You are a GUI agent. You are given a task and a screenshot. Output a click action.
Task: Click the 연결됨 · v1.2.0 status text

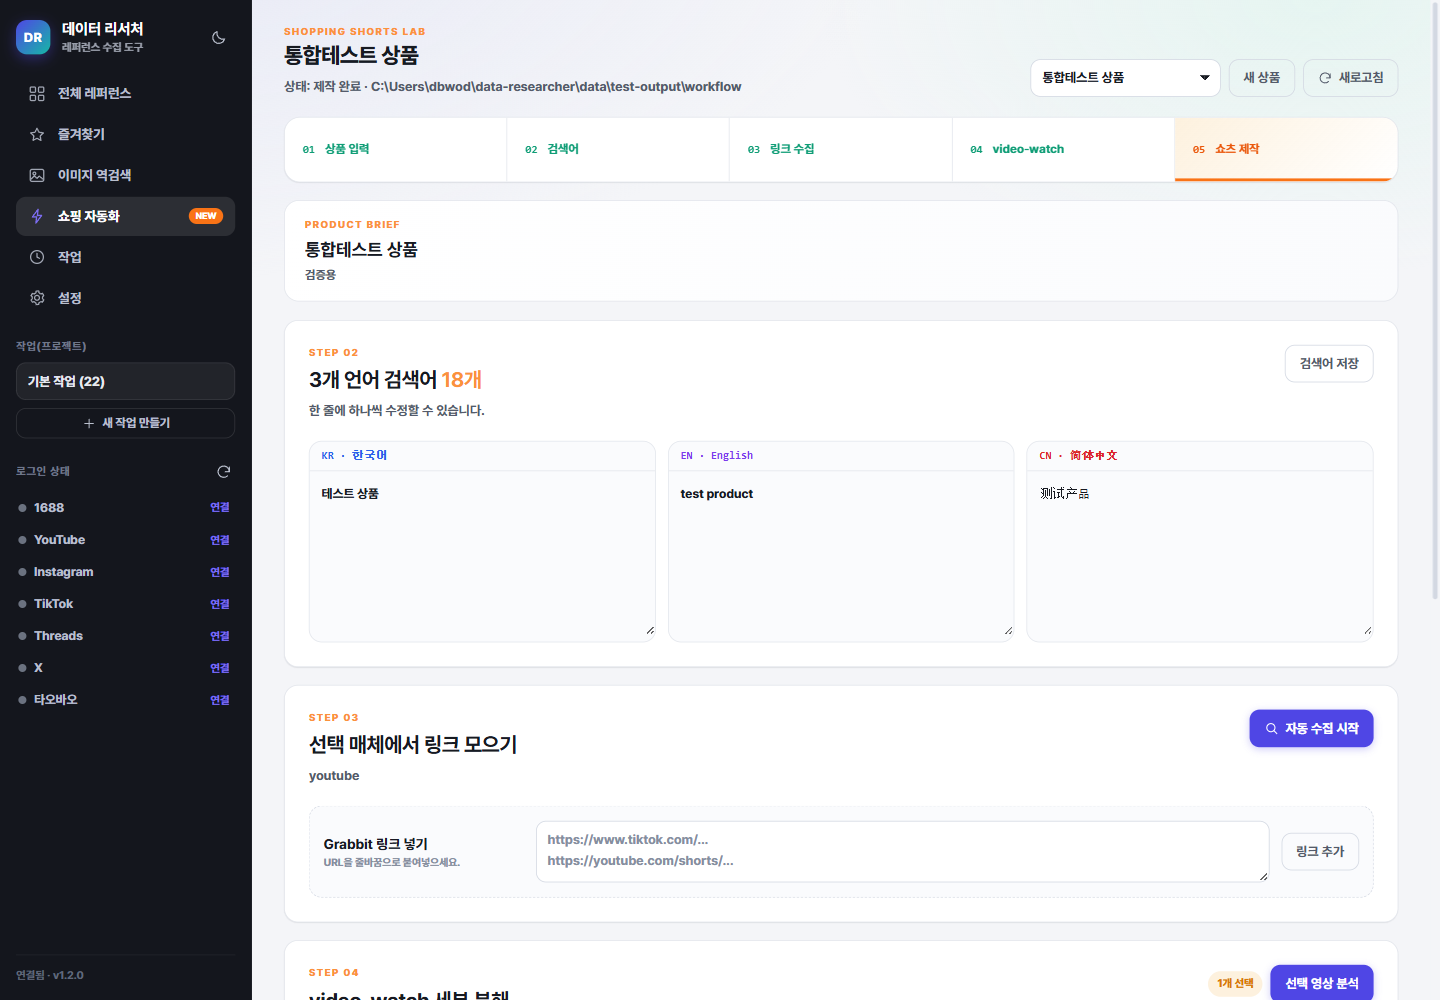[x=50, y=975]
